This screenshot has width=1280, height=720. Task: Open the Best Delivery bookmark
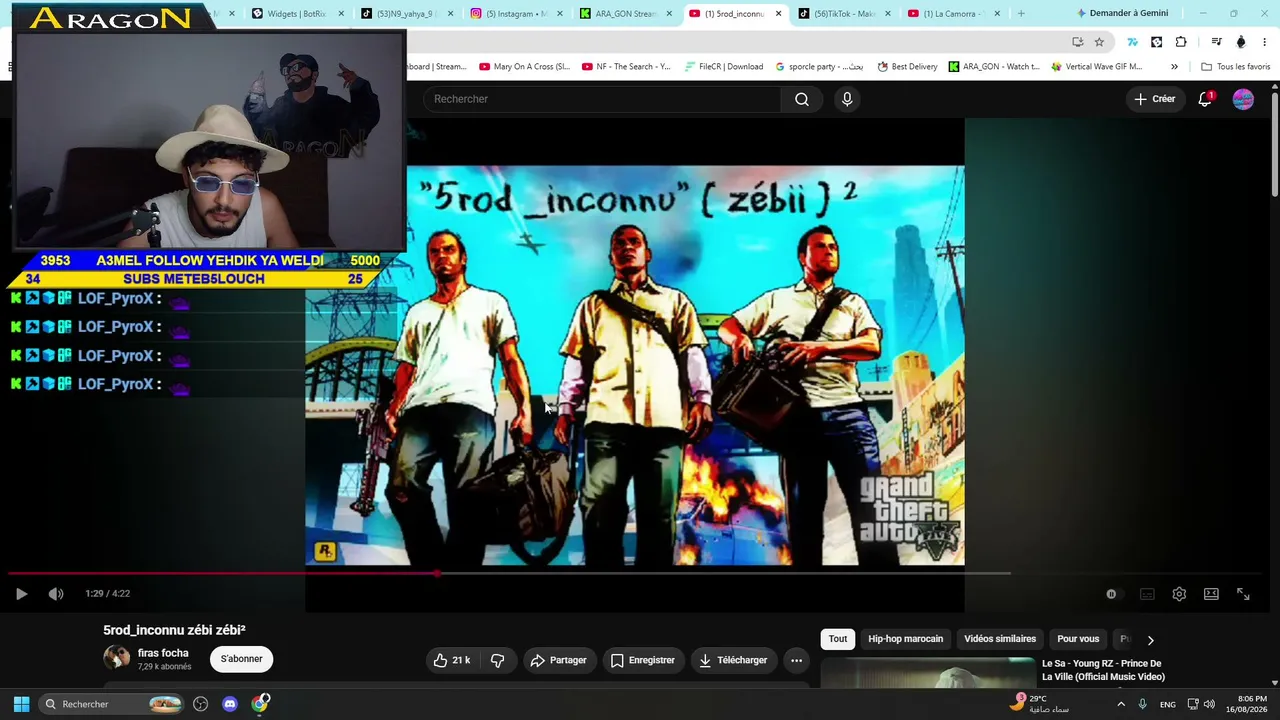point(907,67)
